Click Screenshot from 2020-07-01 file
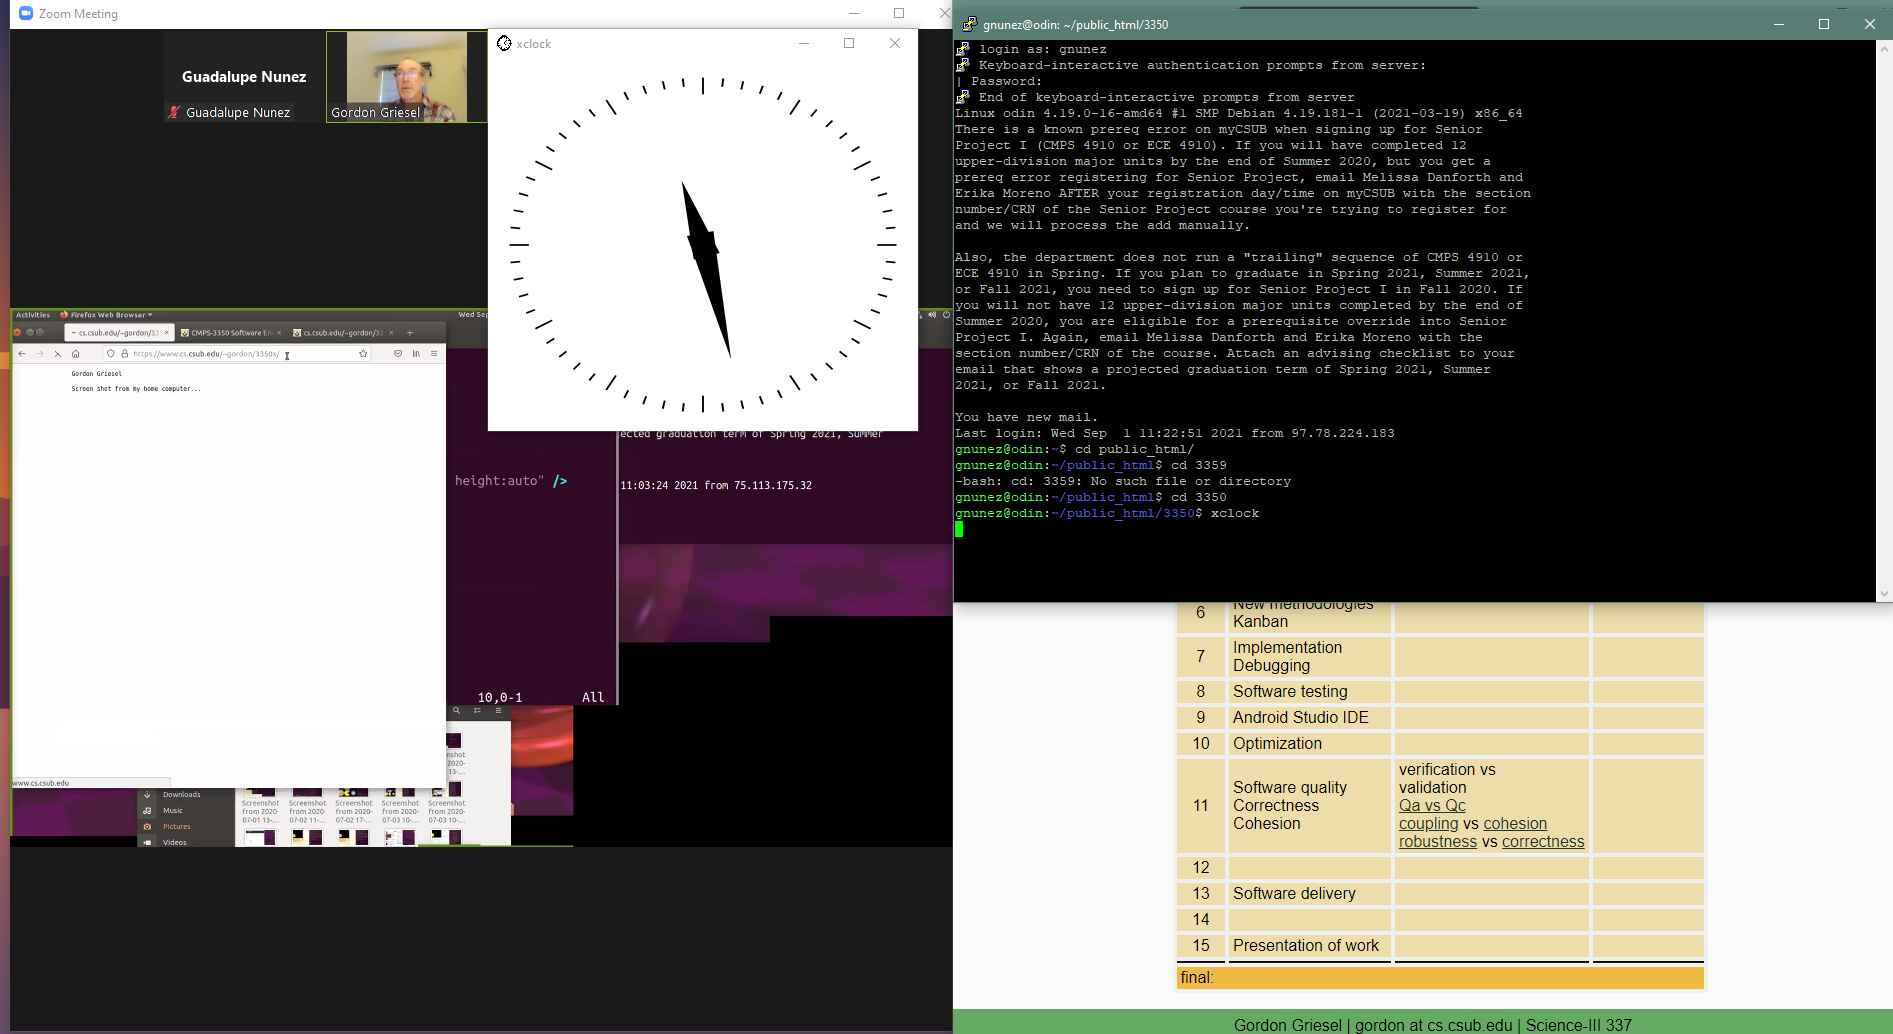The width and height of the screenshot is (1893, 1034). tap(260, 806)
